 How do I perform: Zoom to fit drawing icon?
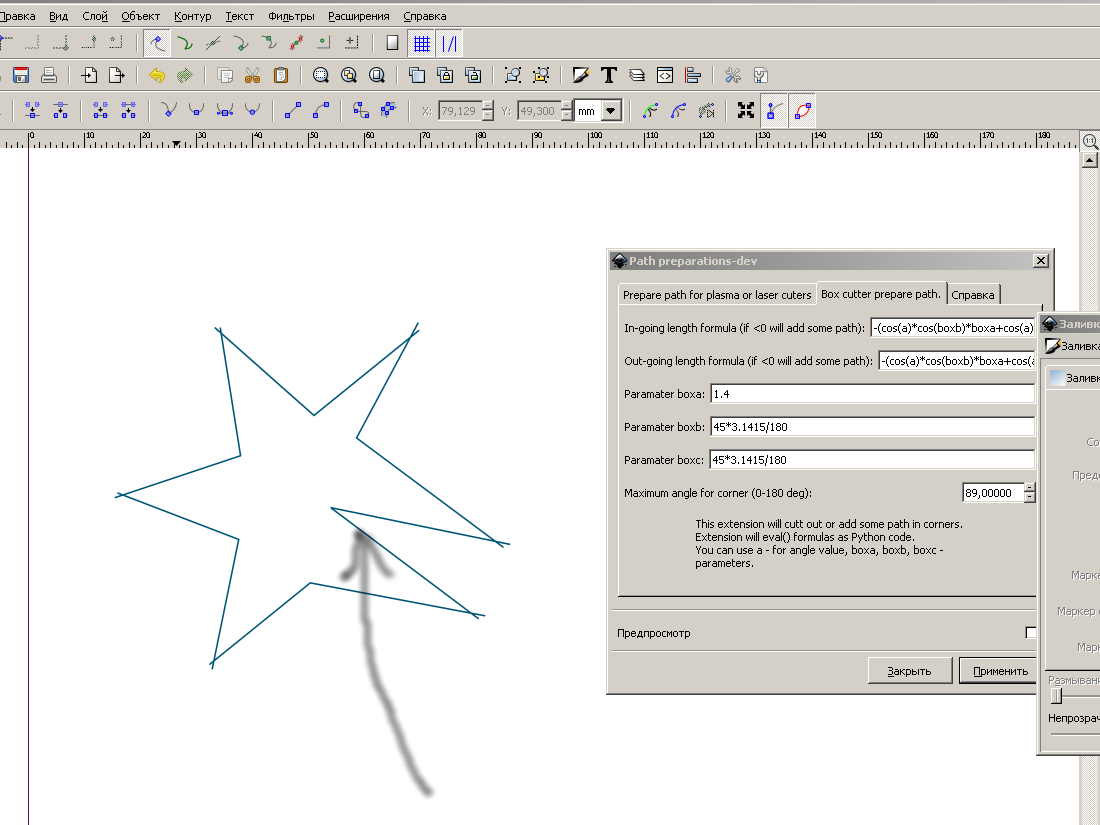click(349, 75)
